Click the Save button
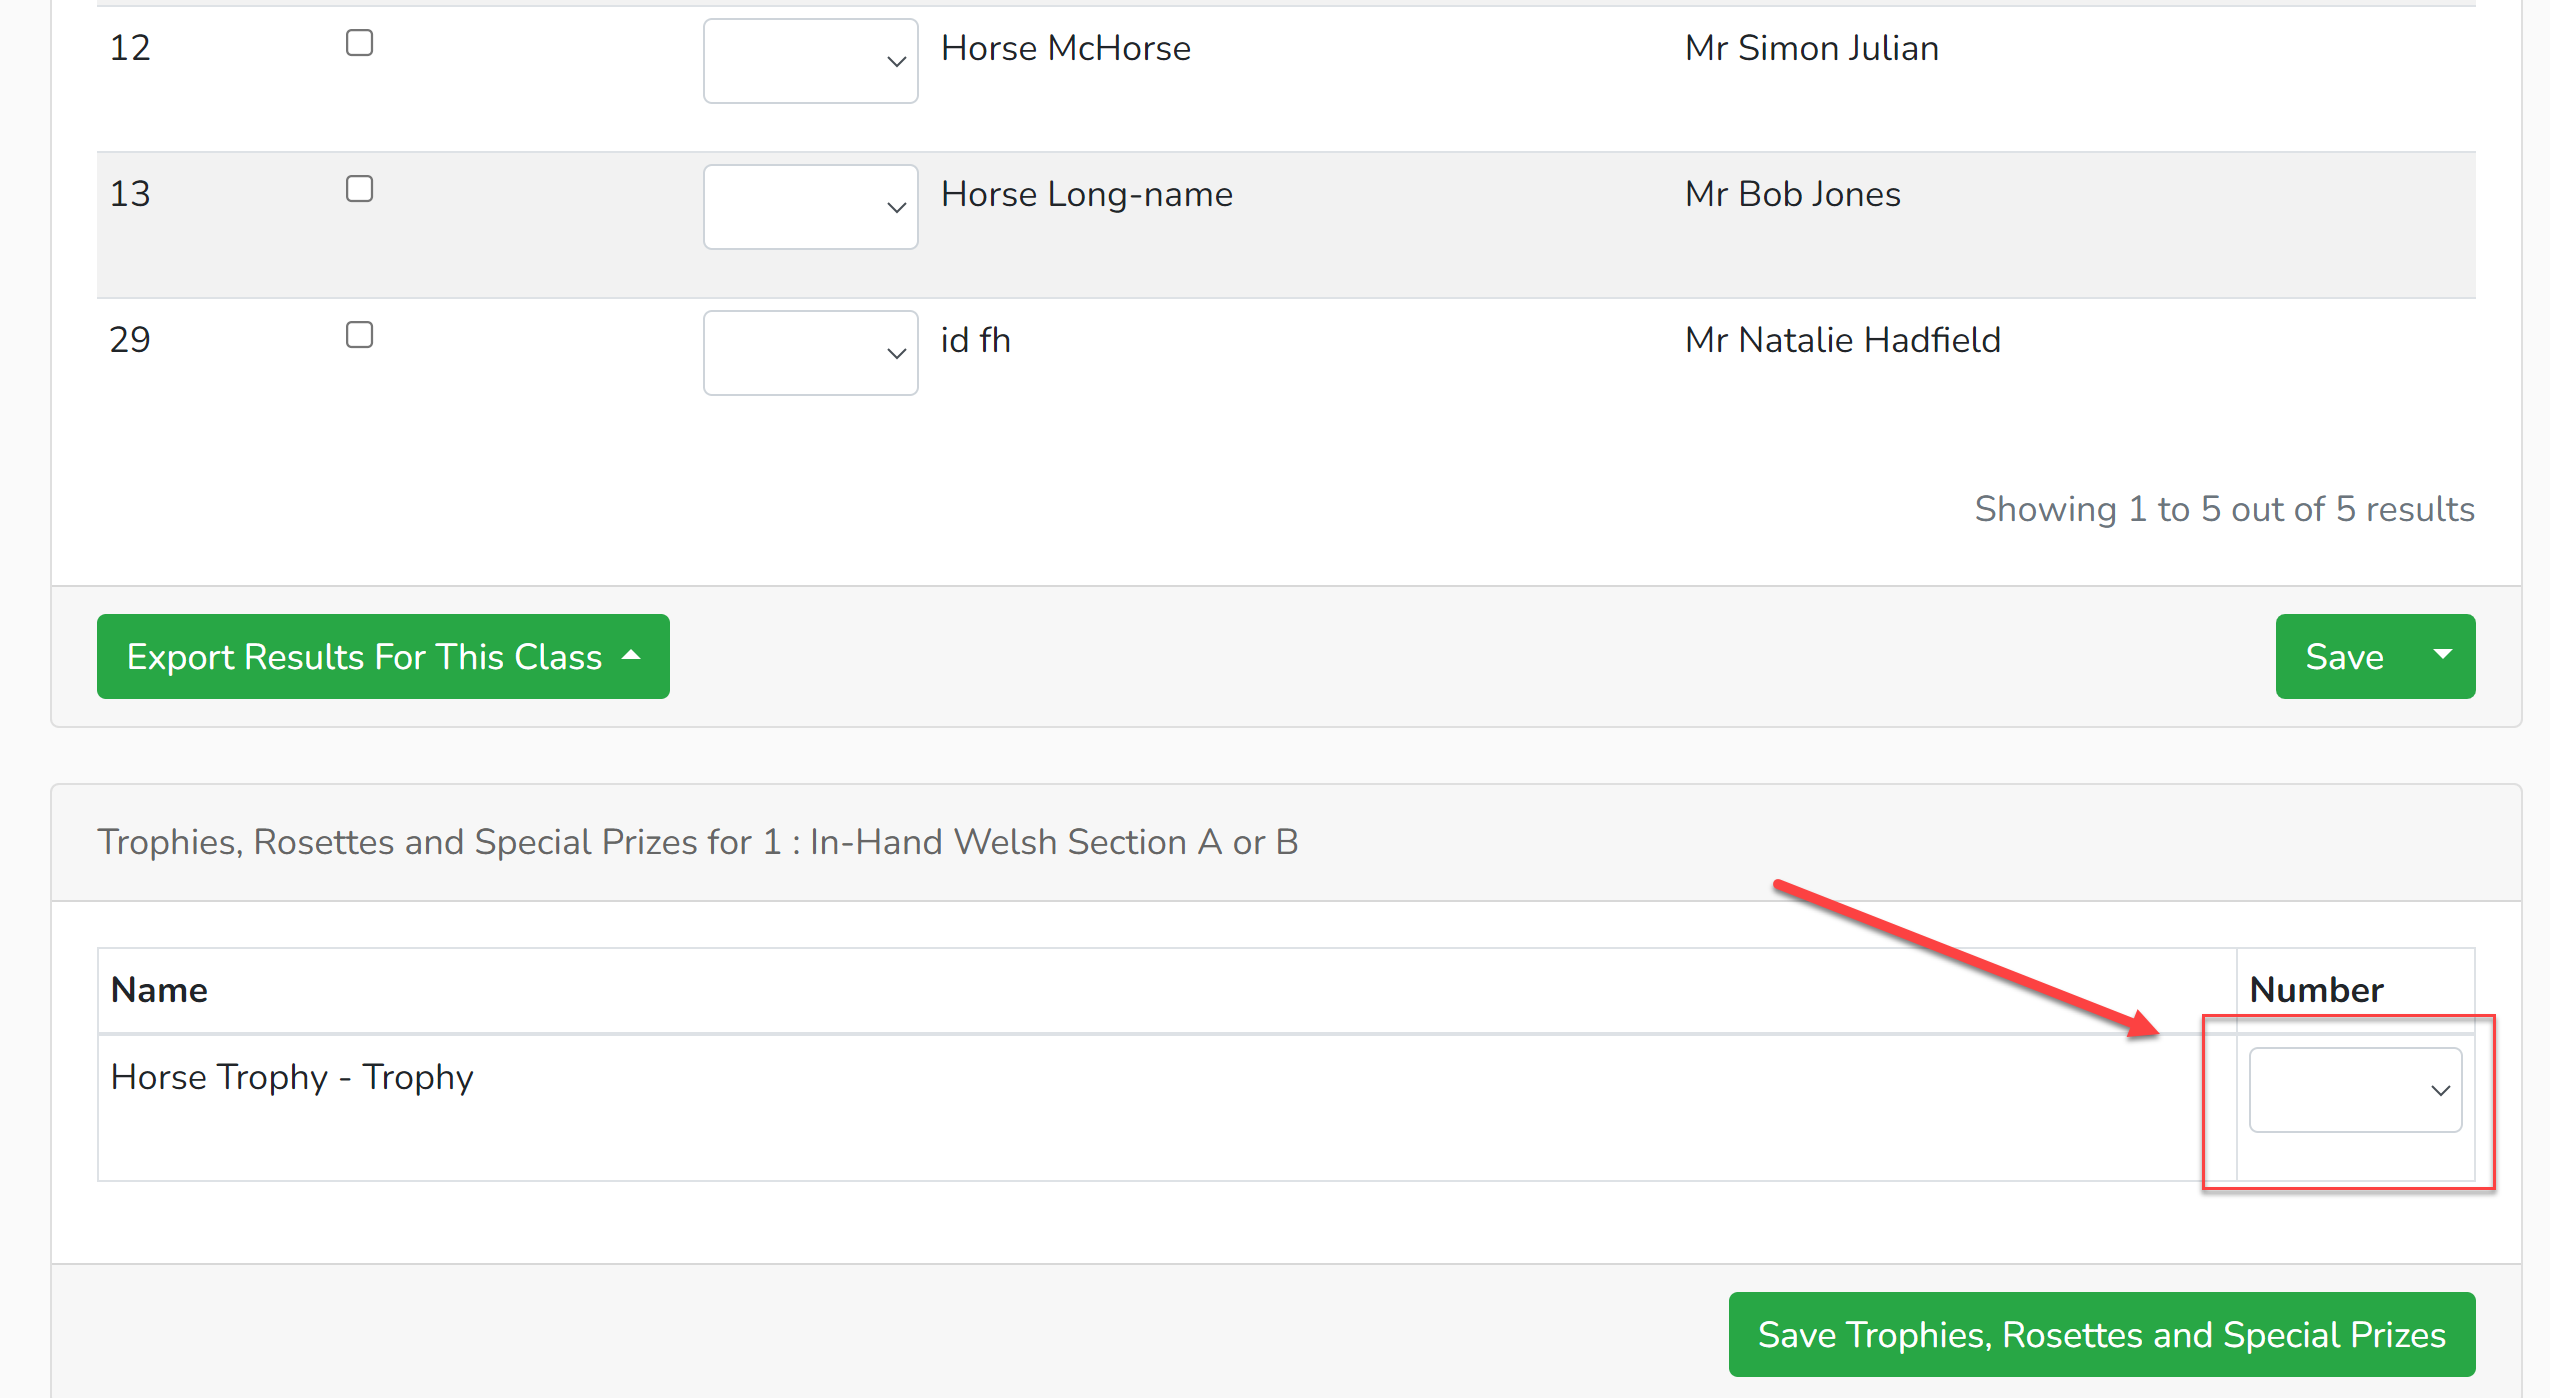 click(2344, 656)
